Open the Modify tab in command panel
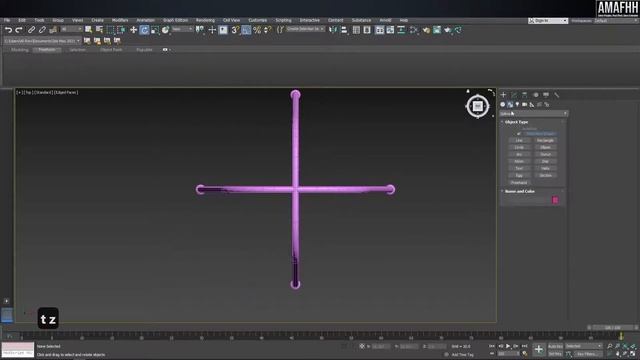The height and width of the screenshot is (360, 640). [514, 95]
